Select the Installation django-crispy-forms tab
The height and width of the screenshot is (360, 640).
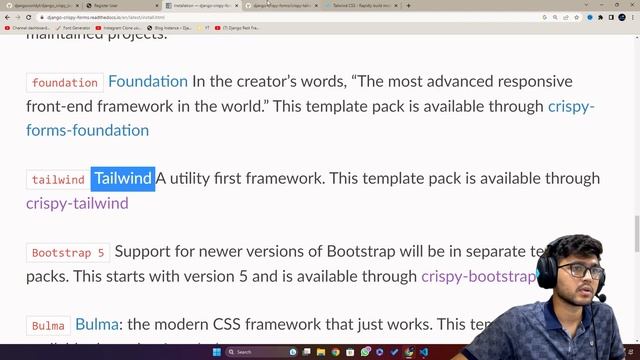point(202,6)
